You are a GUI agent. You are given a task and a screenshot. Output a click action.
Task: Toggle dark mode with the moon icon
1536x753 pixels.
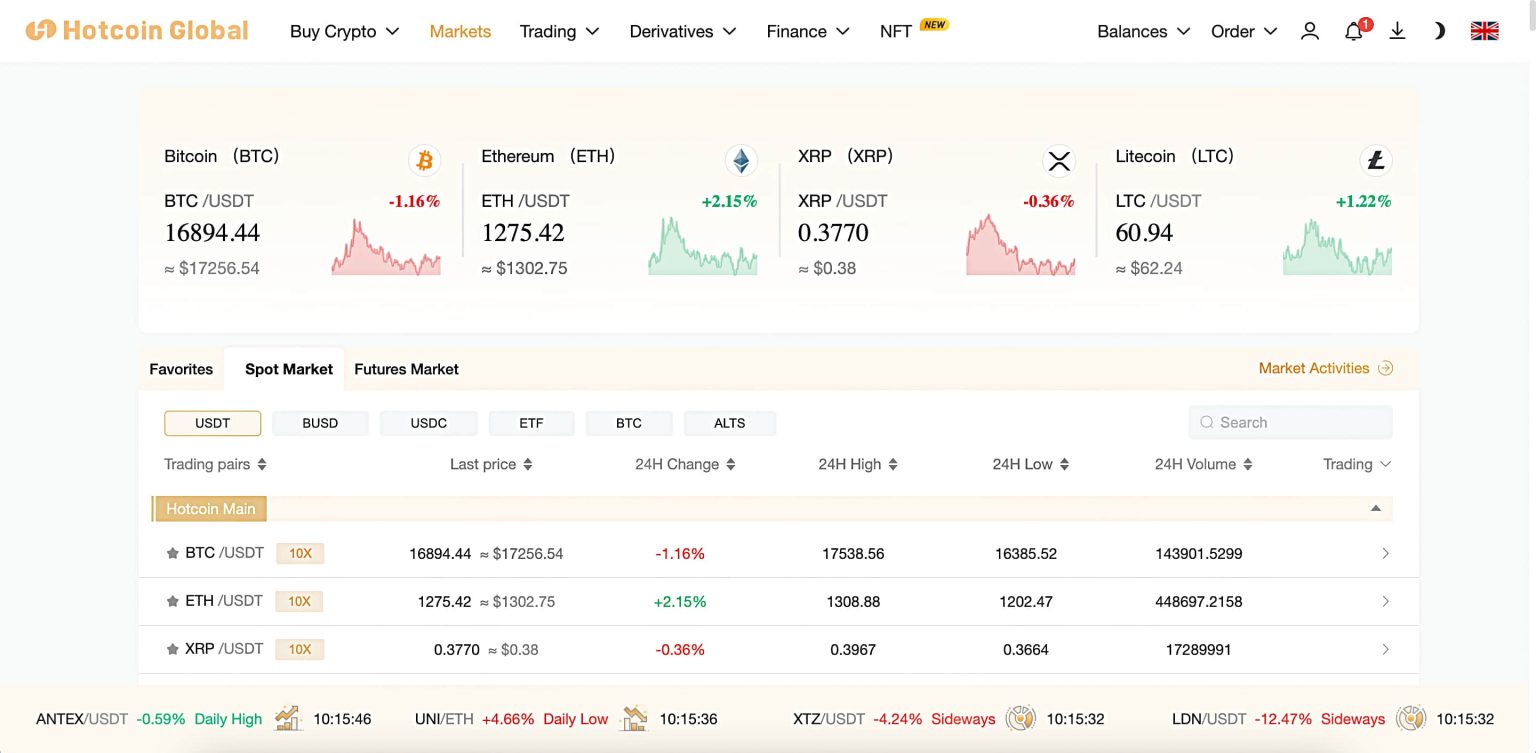(x=1438, y=31)
